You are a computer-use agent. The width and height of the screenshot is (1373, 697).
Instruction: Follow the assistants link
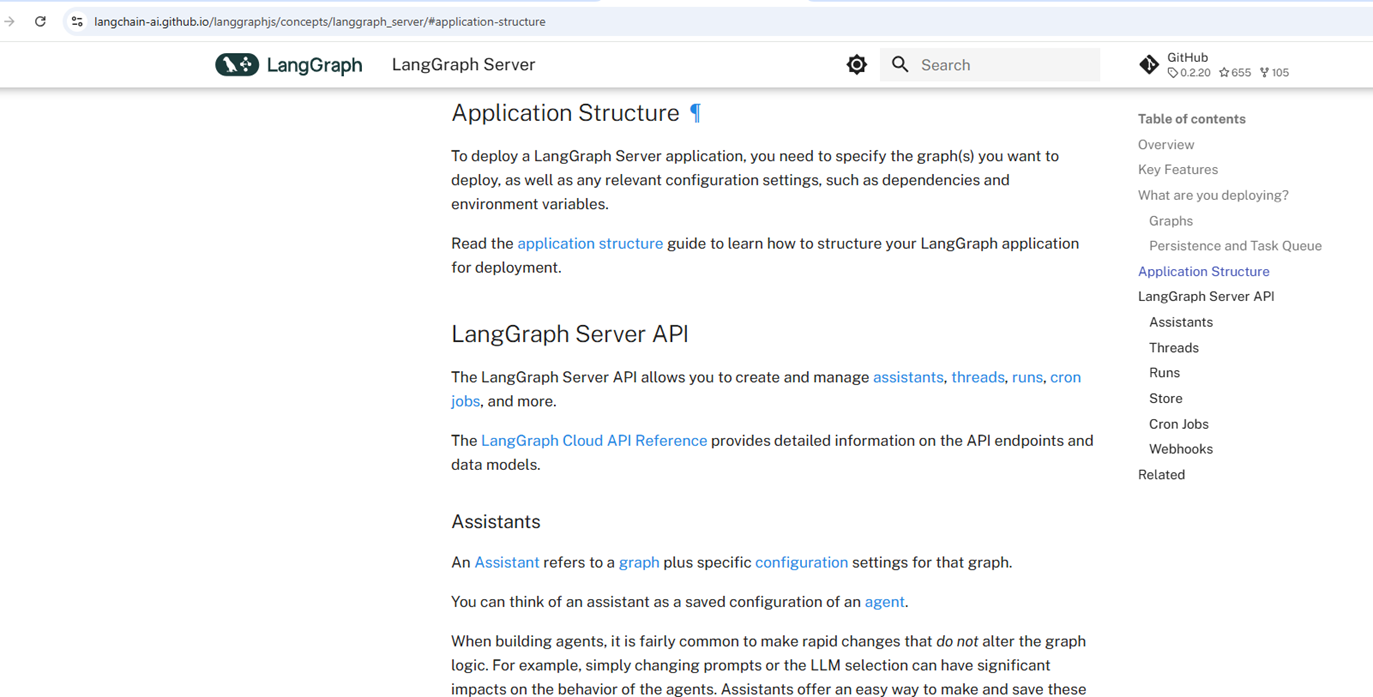click(908, 377)
